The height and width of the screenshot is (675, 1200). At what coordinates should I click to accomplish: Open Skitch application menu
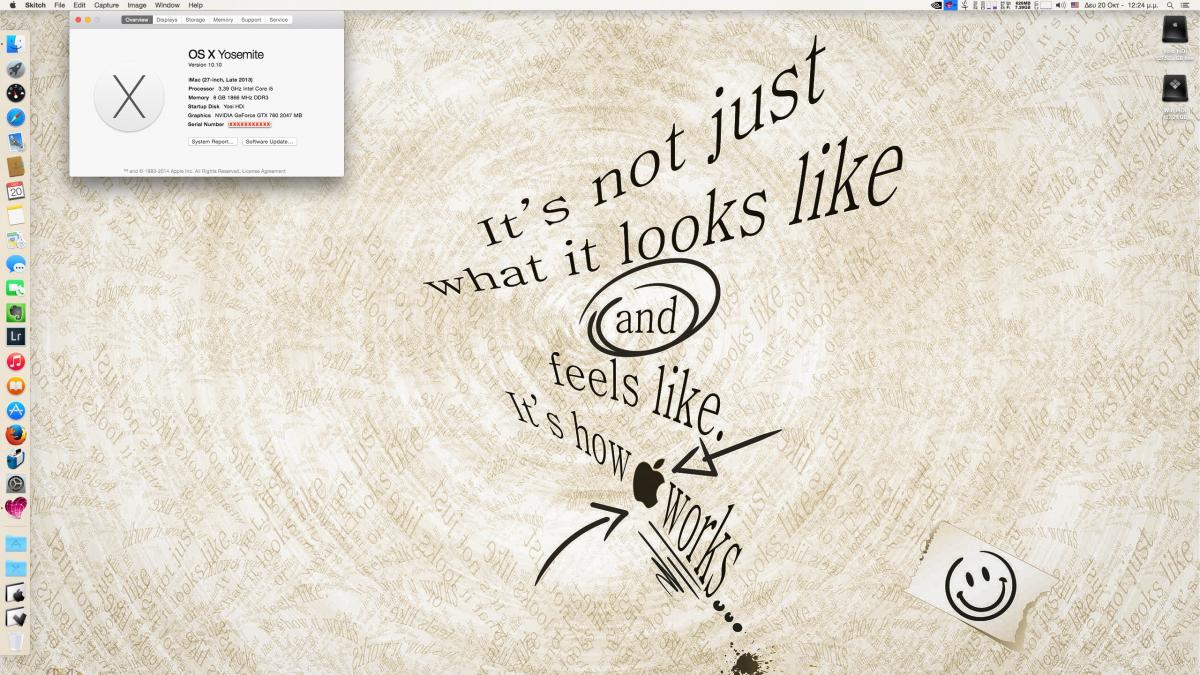click(x=35, y=5)
